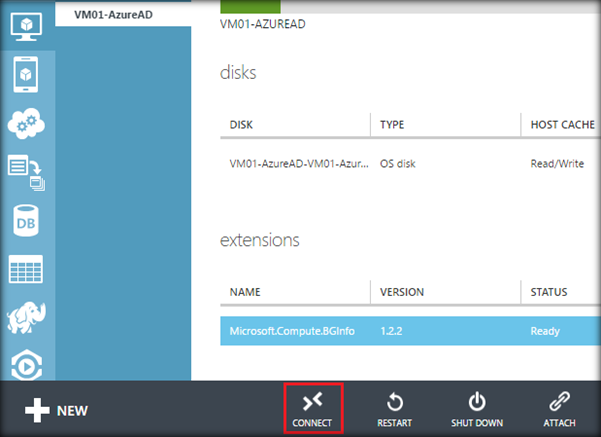Image resolution: width=601 pixels, height=437 pixels.
Task: Click the VM01-AZUREAD heading text
Action: [263, 24]
